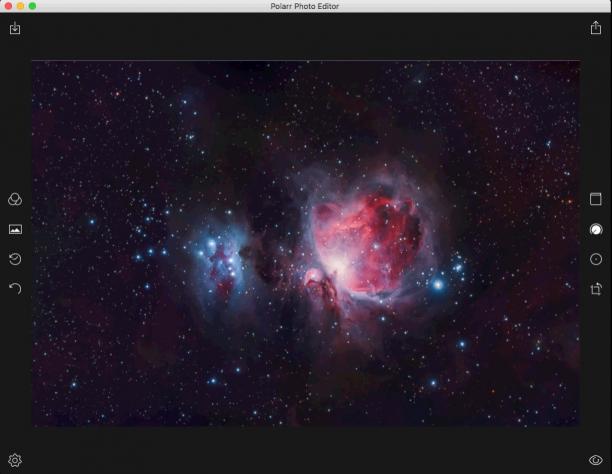Open the settings gear icon
Viewport: 612px width, 474px height.
pyautogui.click(x=15, y=460)
